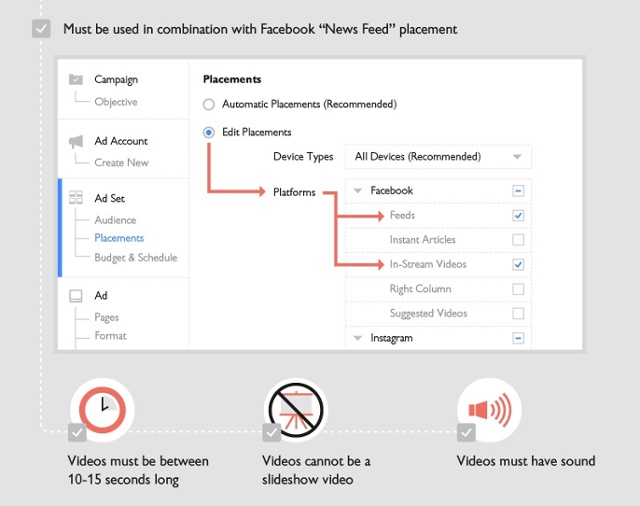Open the Device Types dropdown
This screenshot has width=640, height=506.
point(438,157)
